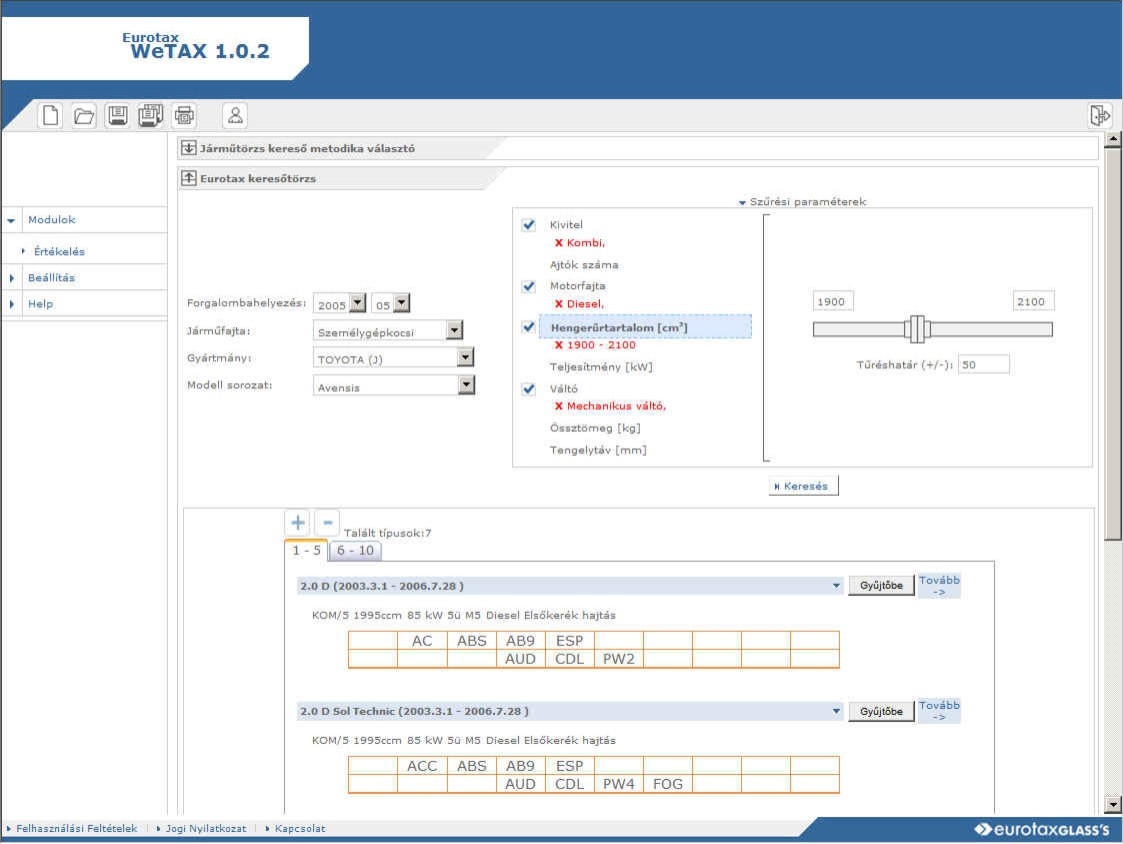This screenshot has width=1123, height=844.
Task: Switch to results tab 6 - 10
Action: pyautogui.click(x=355, y=550)
